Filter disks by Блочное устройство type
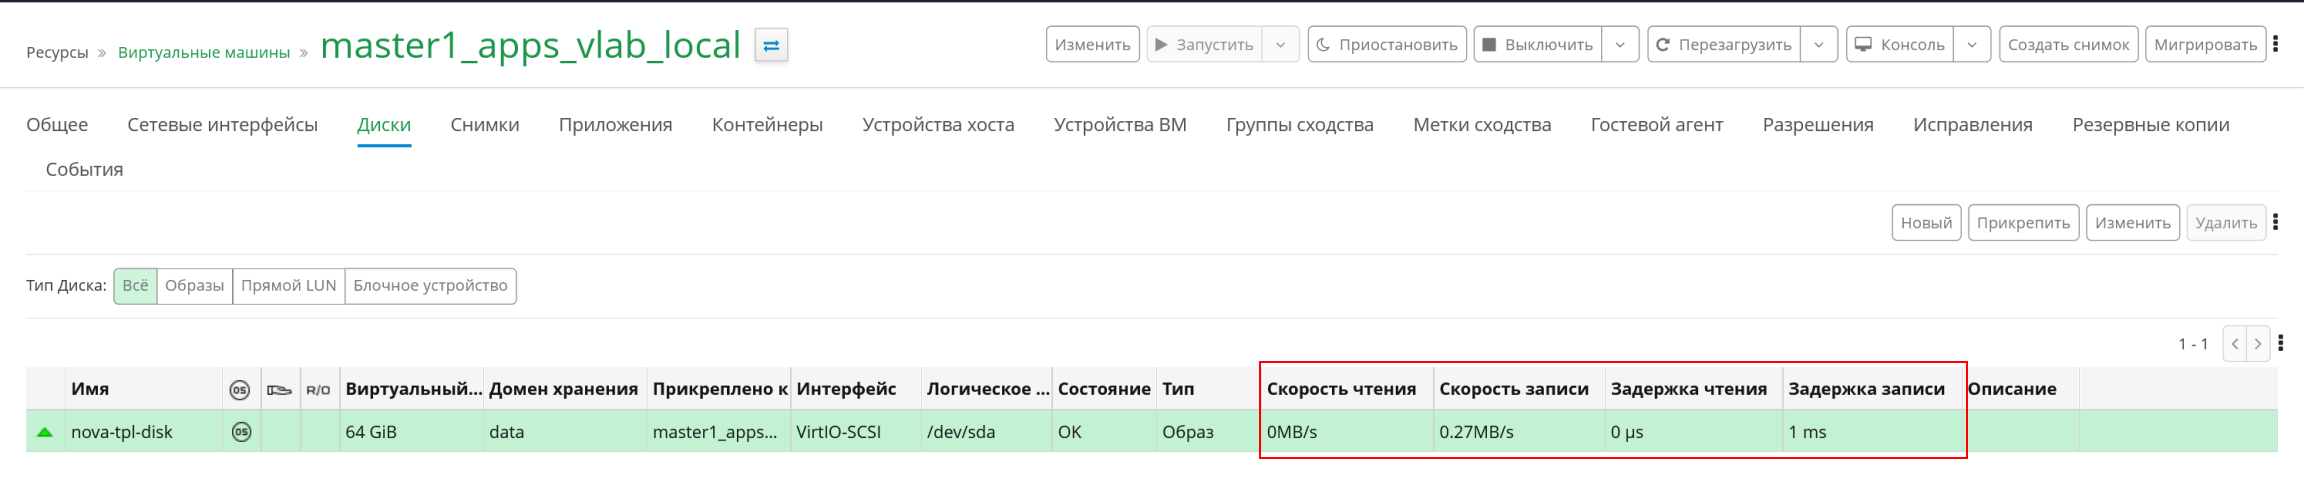 430,286
